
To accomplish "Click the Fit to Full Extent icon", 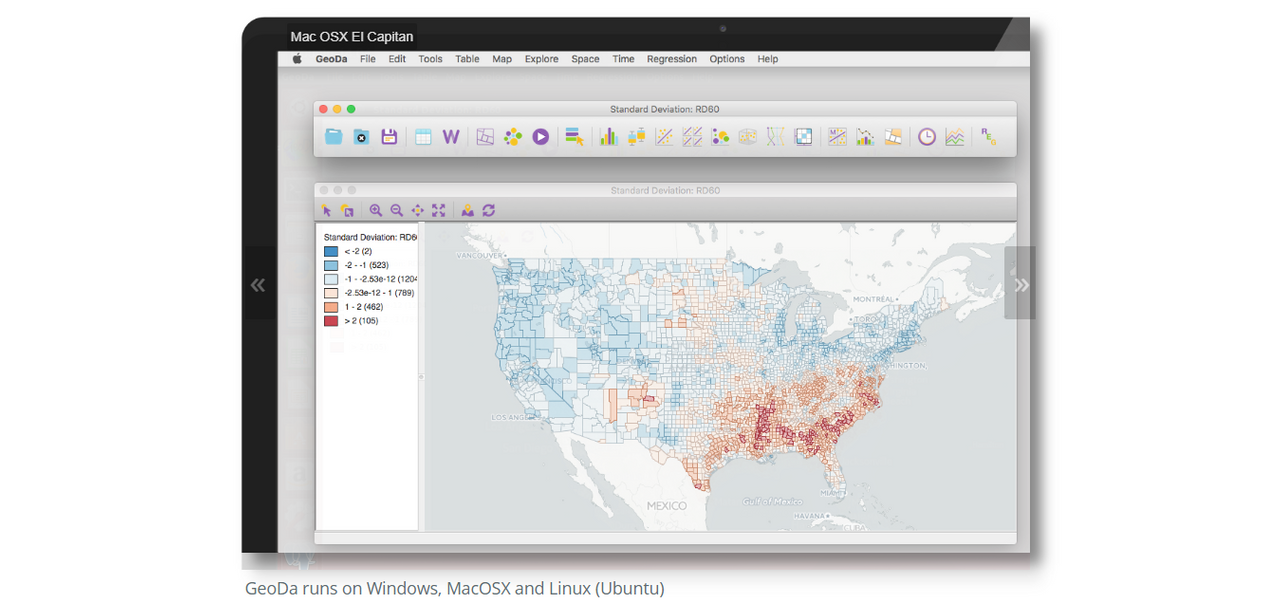I will pos(439,210).
